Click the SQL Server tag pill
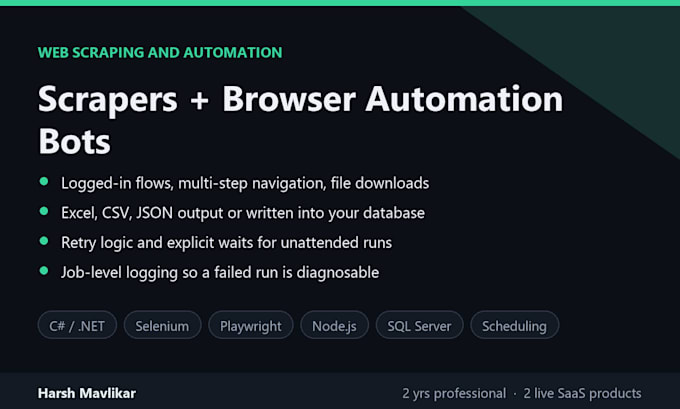This screenshot has height=409, width=680. [419, 325]
